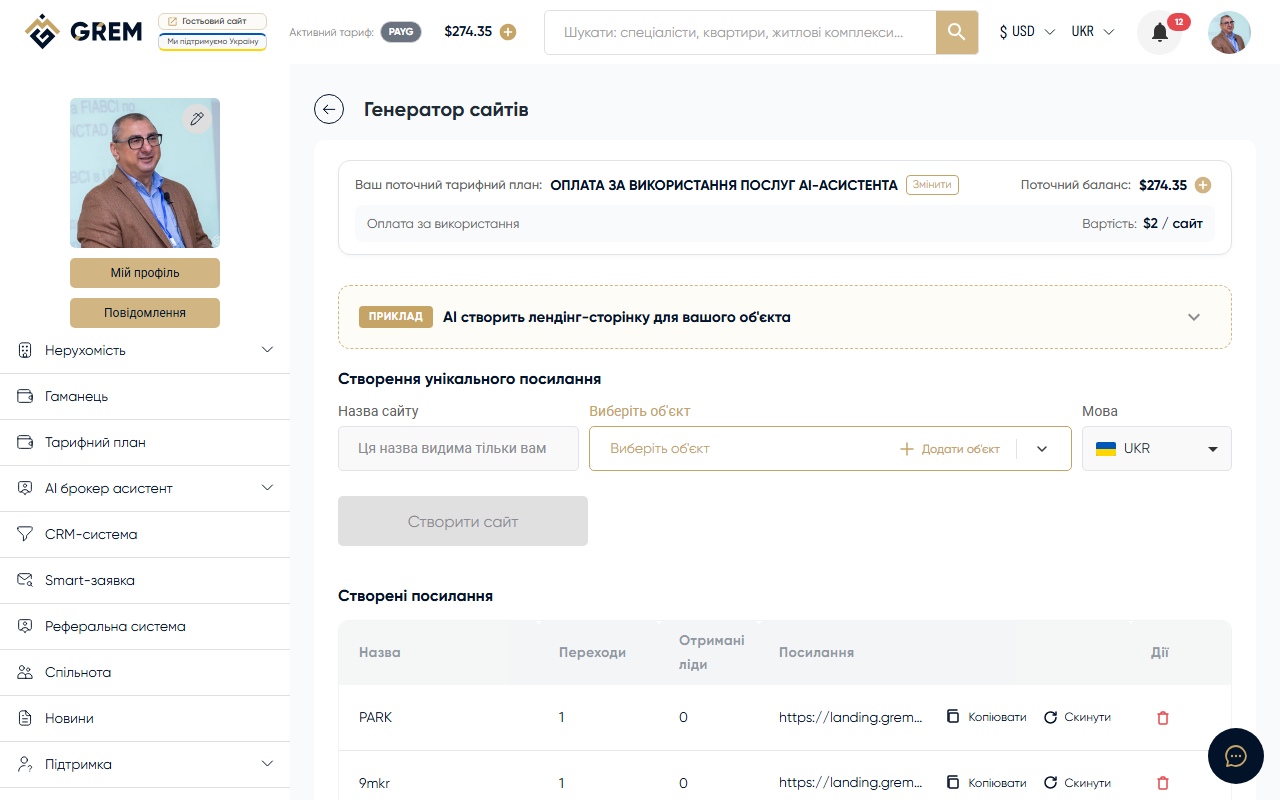Click the Назва сайту input field
The width and height of the screenshot is (1280, 800).
pos(458,448)
